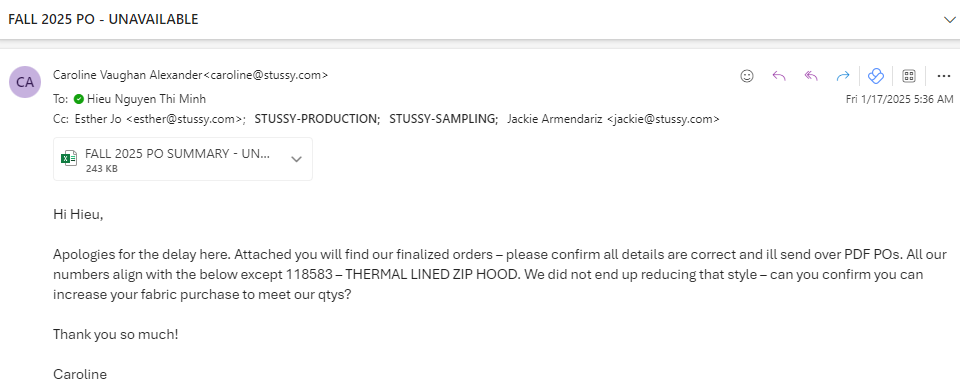Screen dimensions: 960x391
Task: Open the emoji reaction smiley icon
Action: click(747, 76)
